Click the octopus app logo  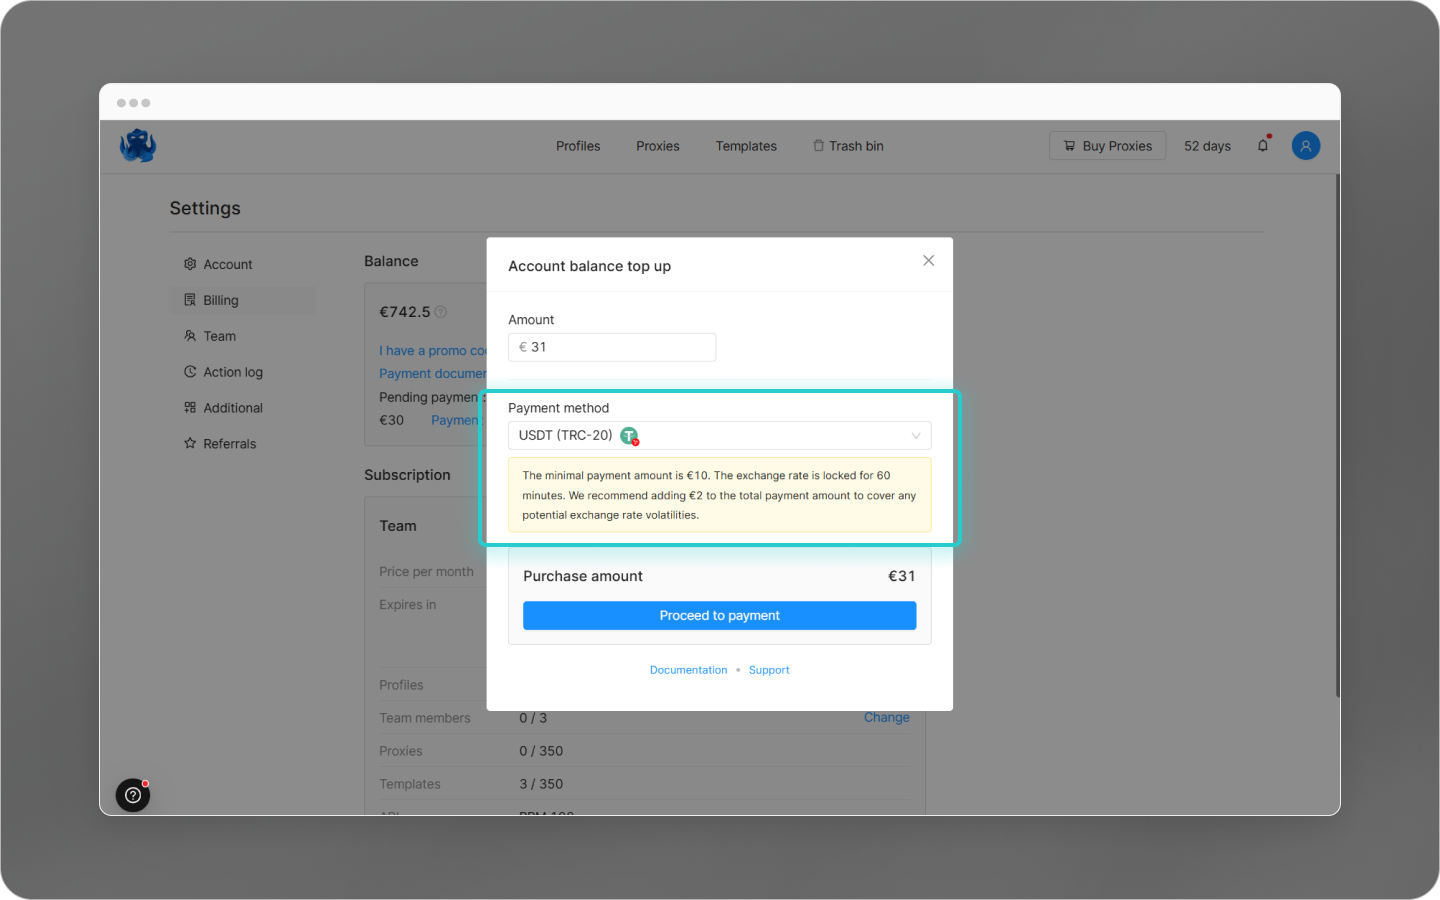pos(137,145)
